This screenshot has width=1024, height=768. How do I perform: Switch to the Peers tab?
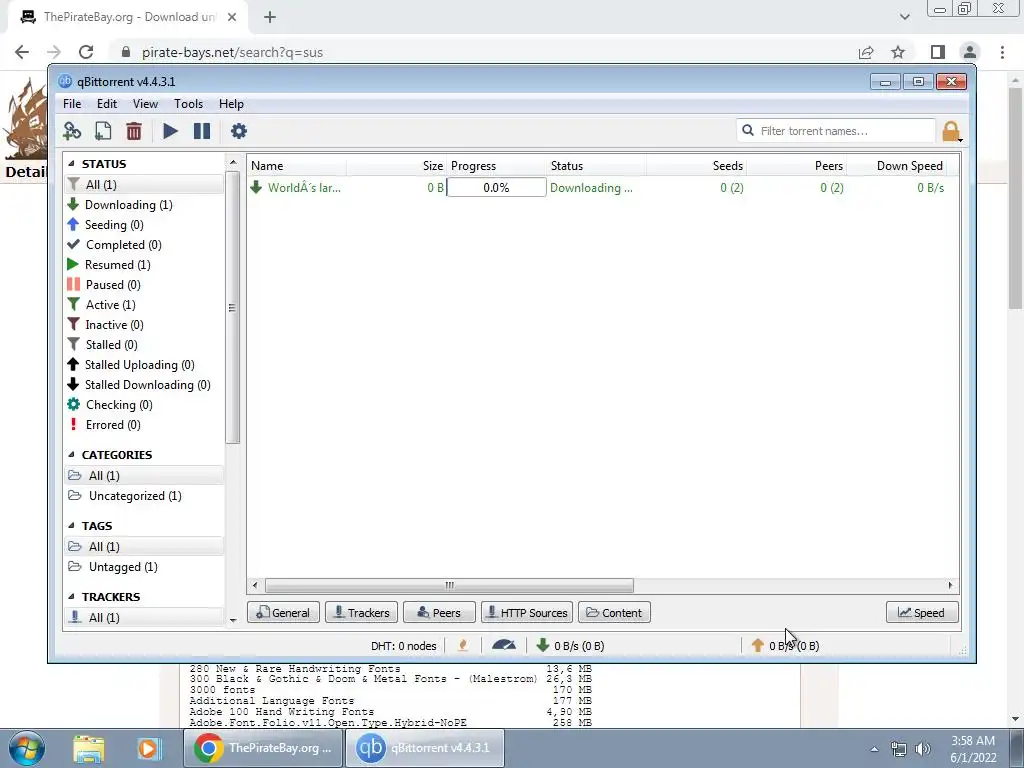pos(439,613)
